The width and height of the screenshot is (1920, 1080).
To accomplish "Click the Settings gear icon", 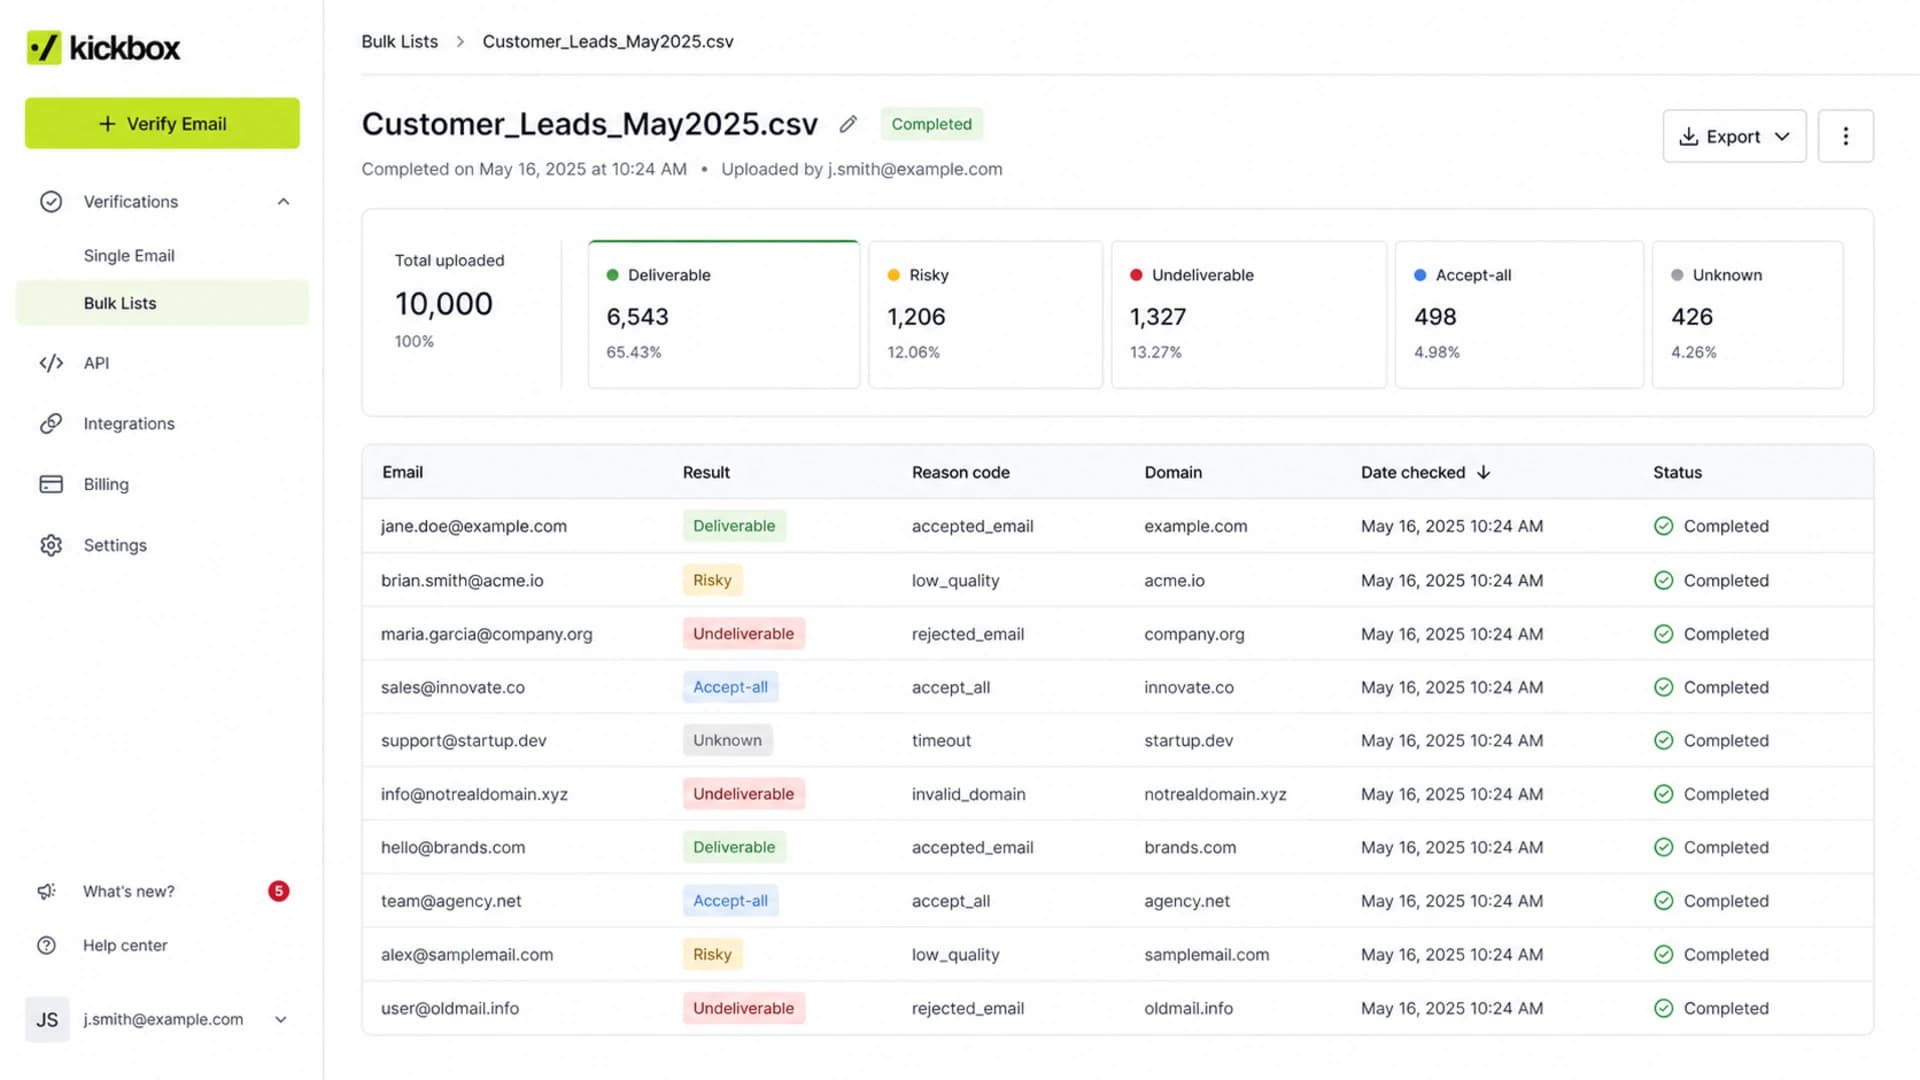I will click(51, 545).
